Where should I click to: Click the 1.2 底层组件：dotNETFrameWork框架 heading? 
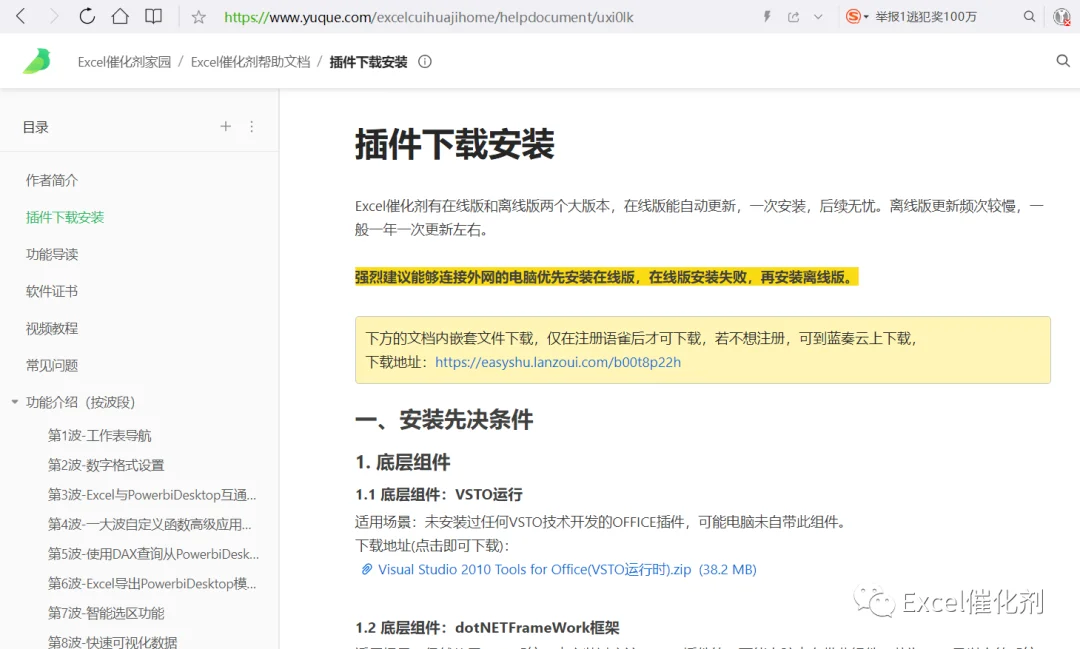tap(487, 628)
